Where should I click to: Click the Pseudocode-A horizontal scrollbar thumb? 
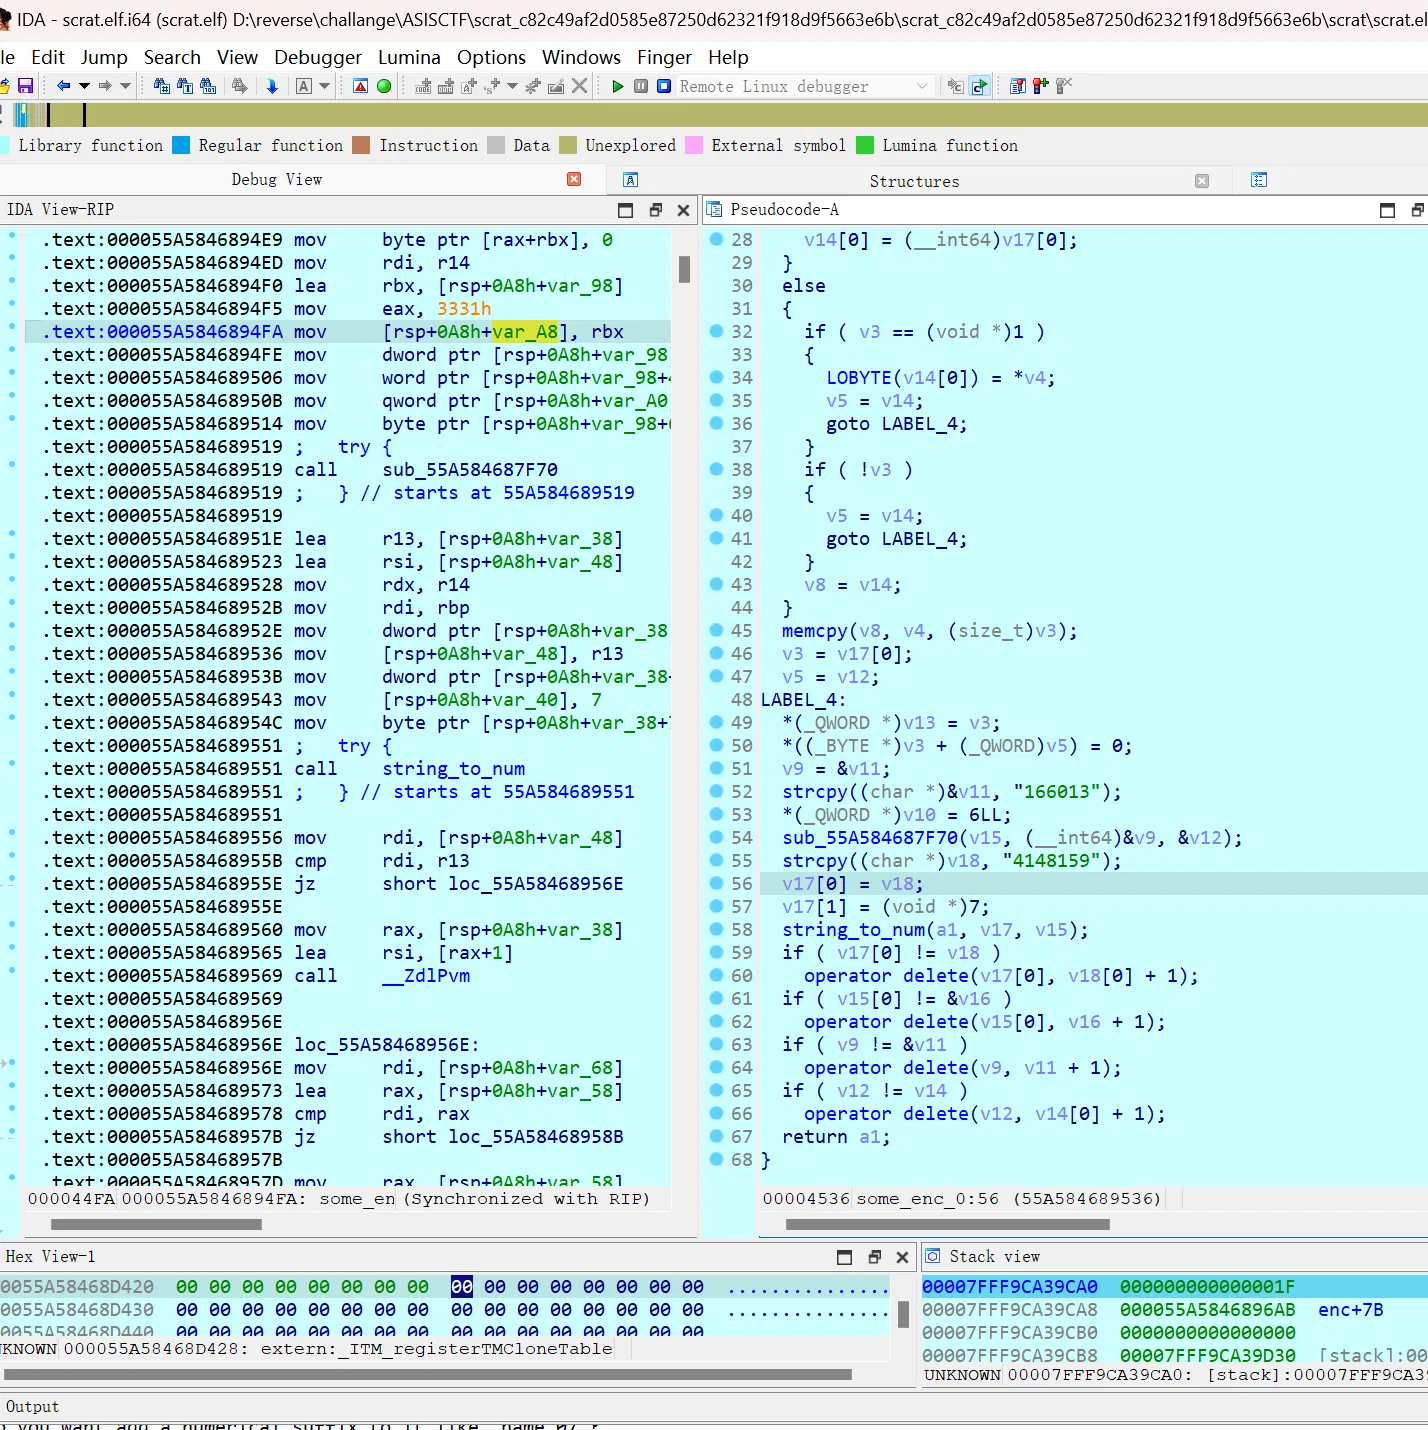tap(948, 1224)
